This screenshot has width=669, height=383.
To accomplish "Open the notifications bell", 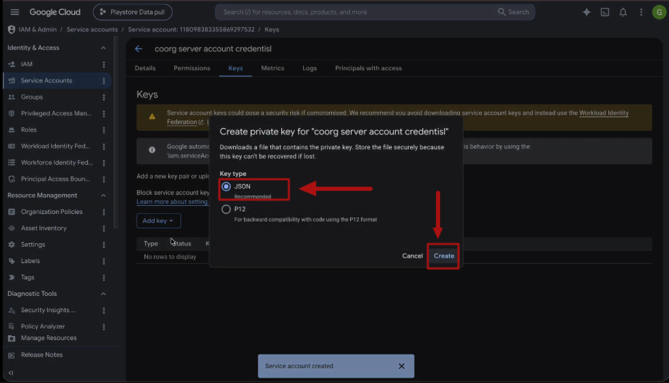I will click(x=623, y=12).
